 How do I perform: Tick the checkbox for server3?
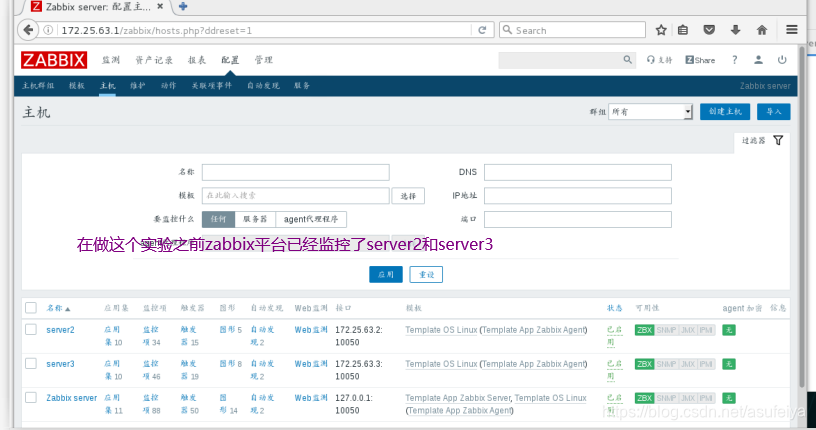tap(31, 363)
